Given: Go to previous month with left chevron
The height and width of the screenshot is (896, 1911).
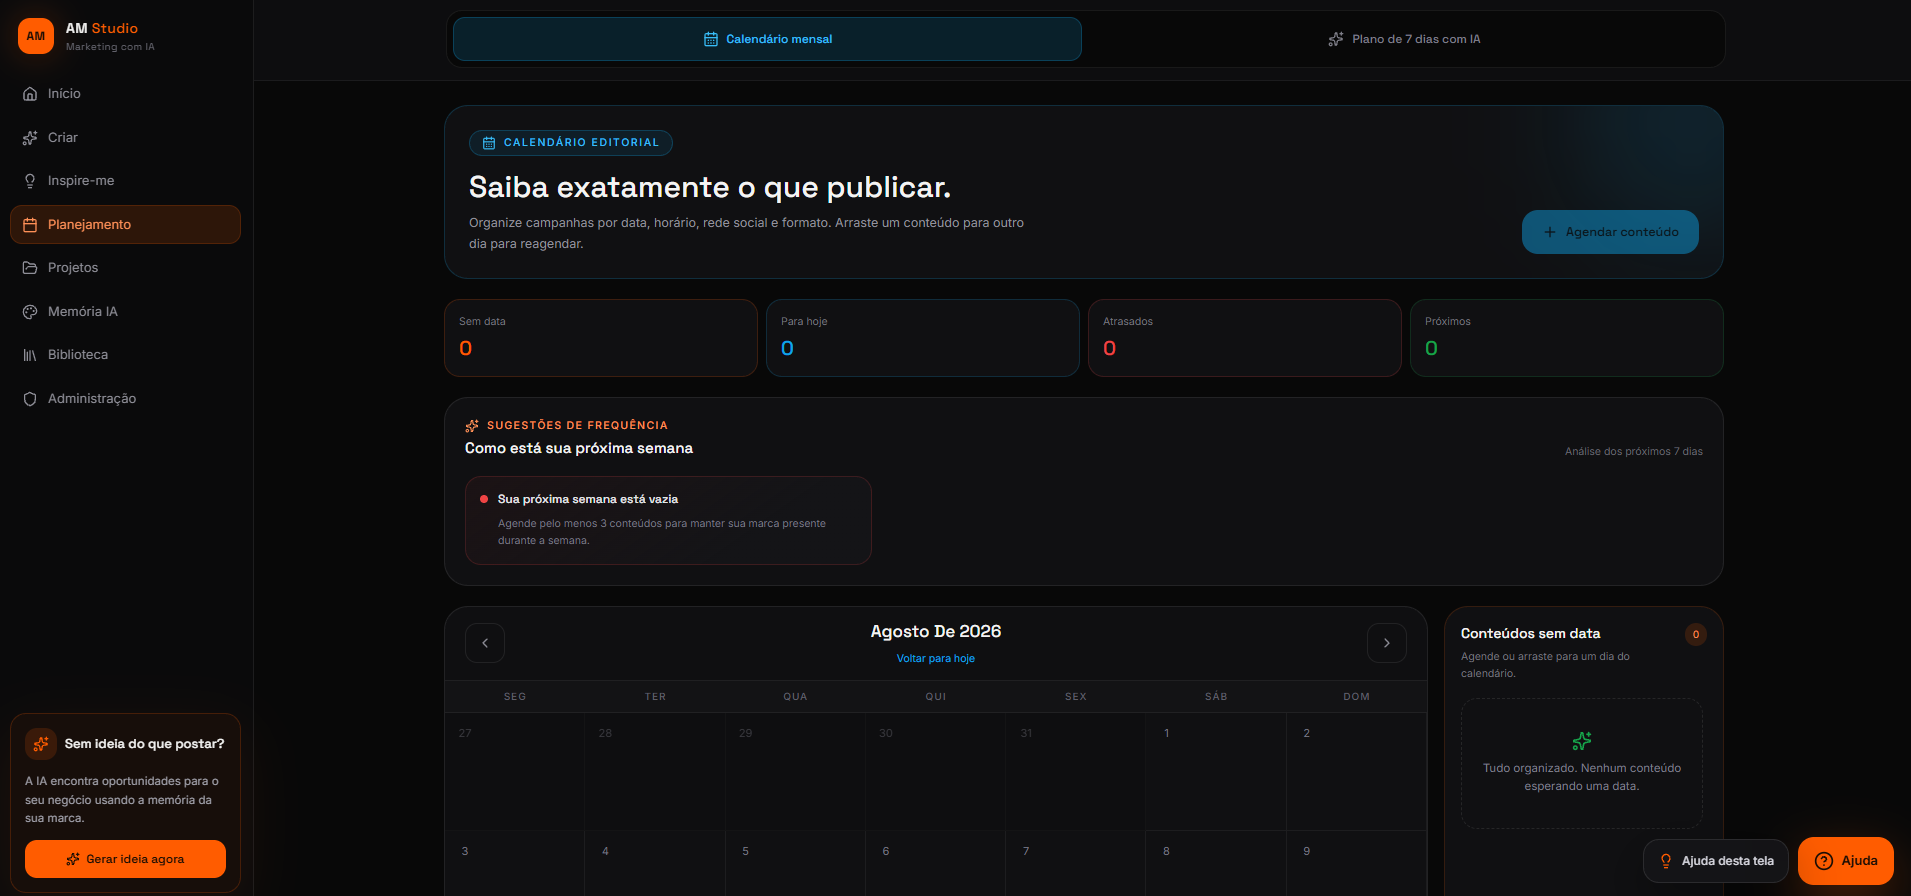Looking at the screenshot, I should [485, 643].
